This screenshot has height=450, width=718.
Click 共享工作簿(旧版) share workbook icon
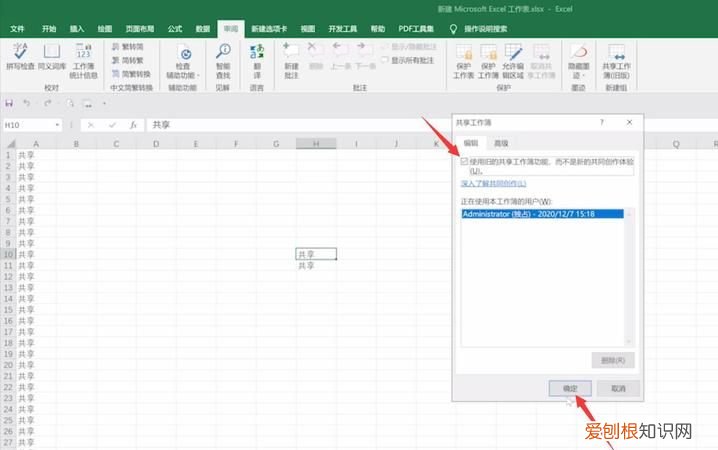[x=616, y=61]
